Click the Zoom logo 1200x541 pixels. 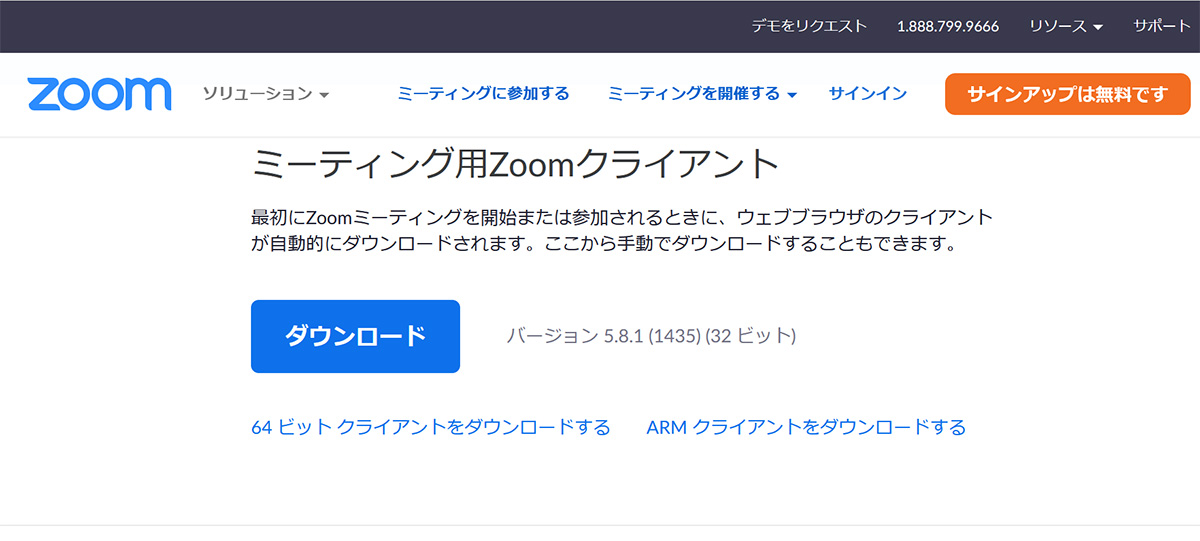[100, 94]
